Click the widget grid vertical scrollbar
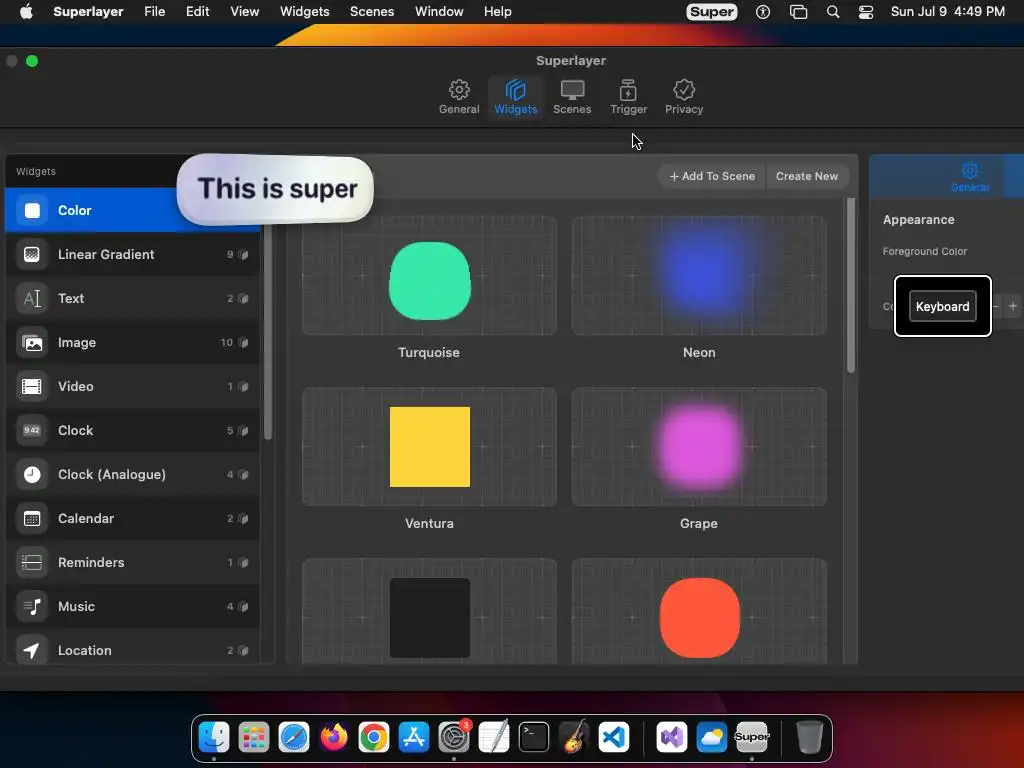Viewport: 1024px width, 768px height. click(x=850, y=285)
